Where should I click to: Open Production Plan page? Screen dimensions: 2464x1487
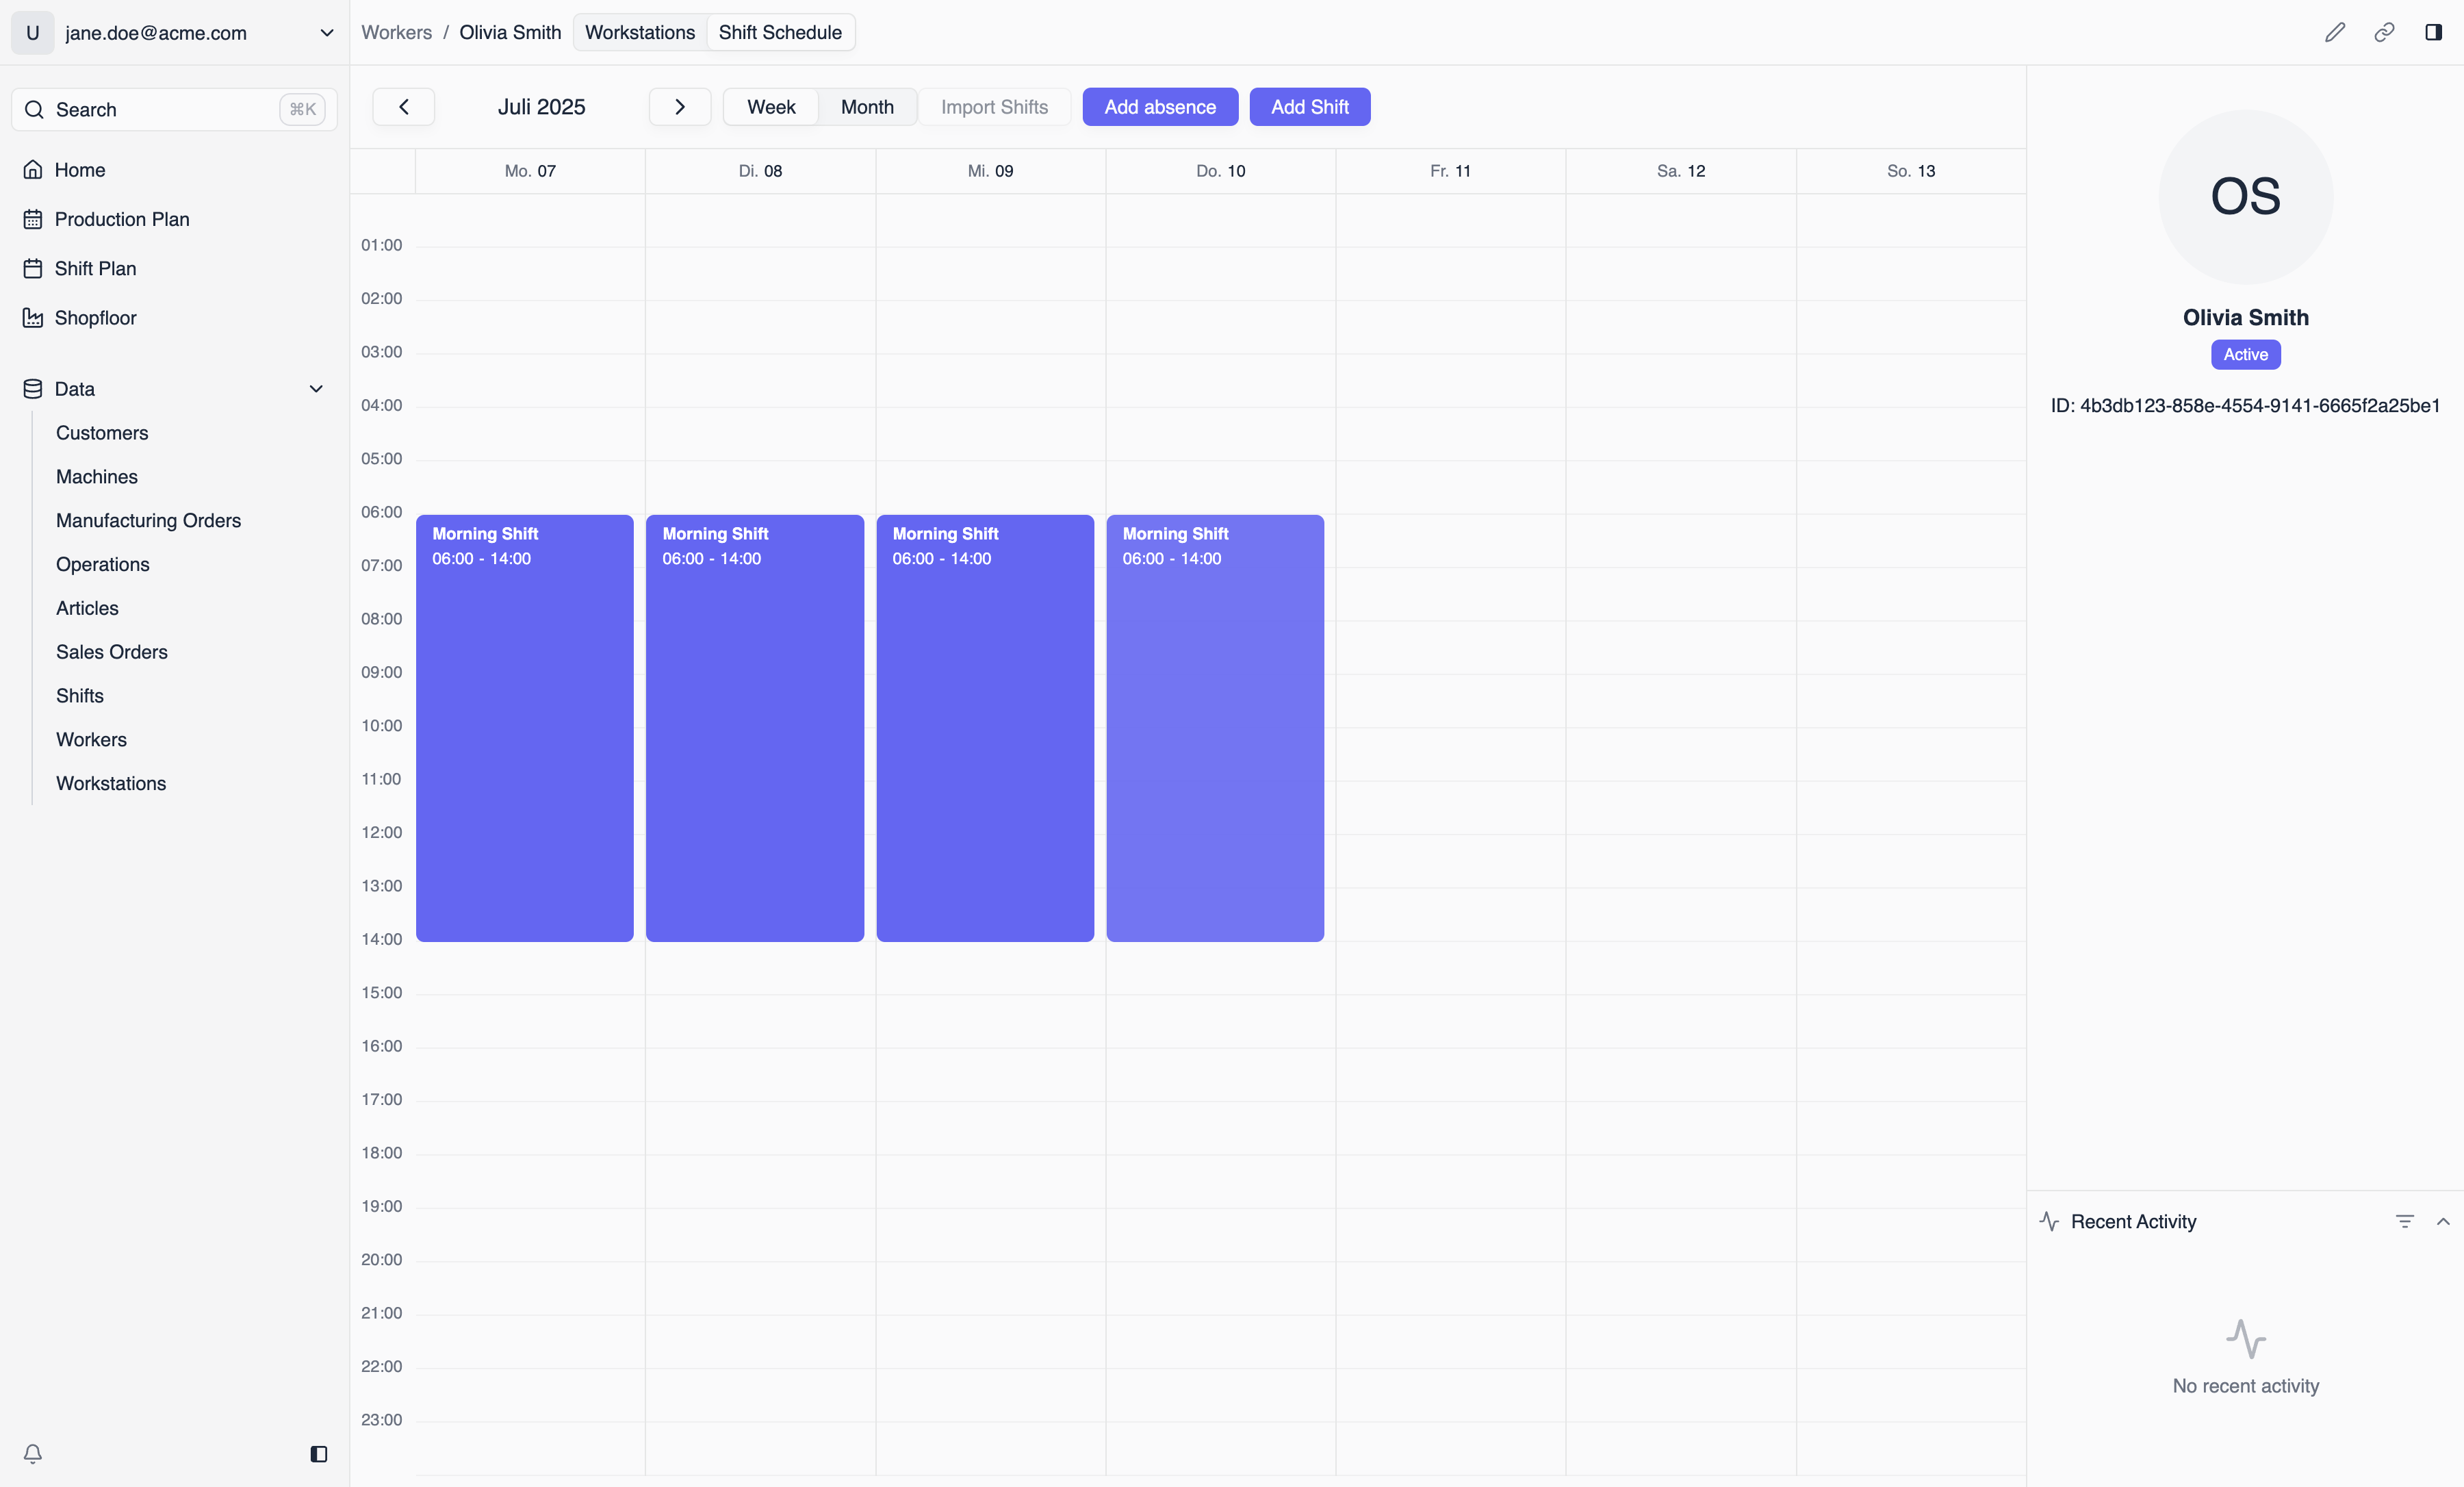(x=121, y=219)
